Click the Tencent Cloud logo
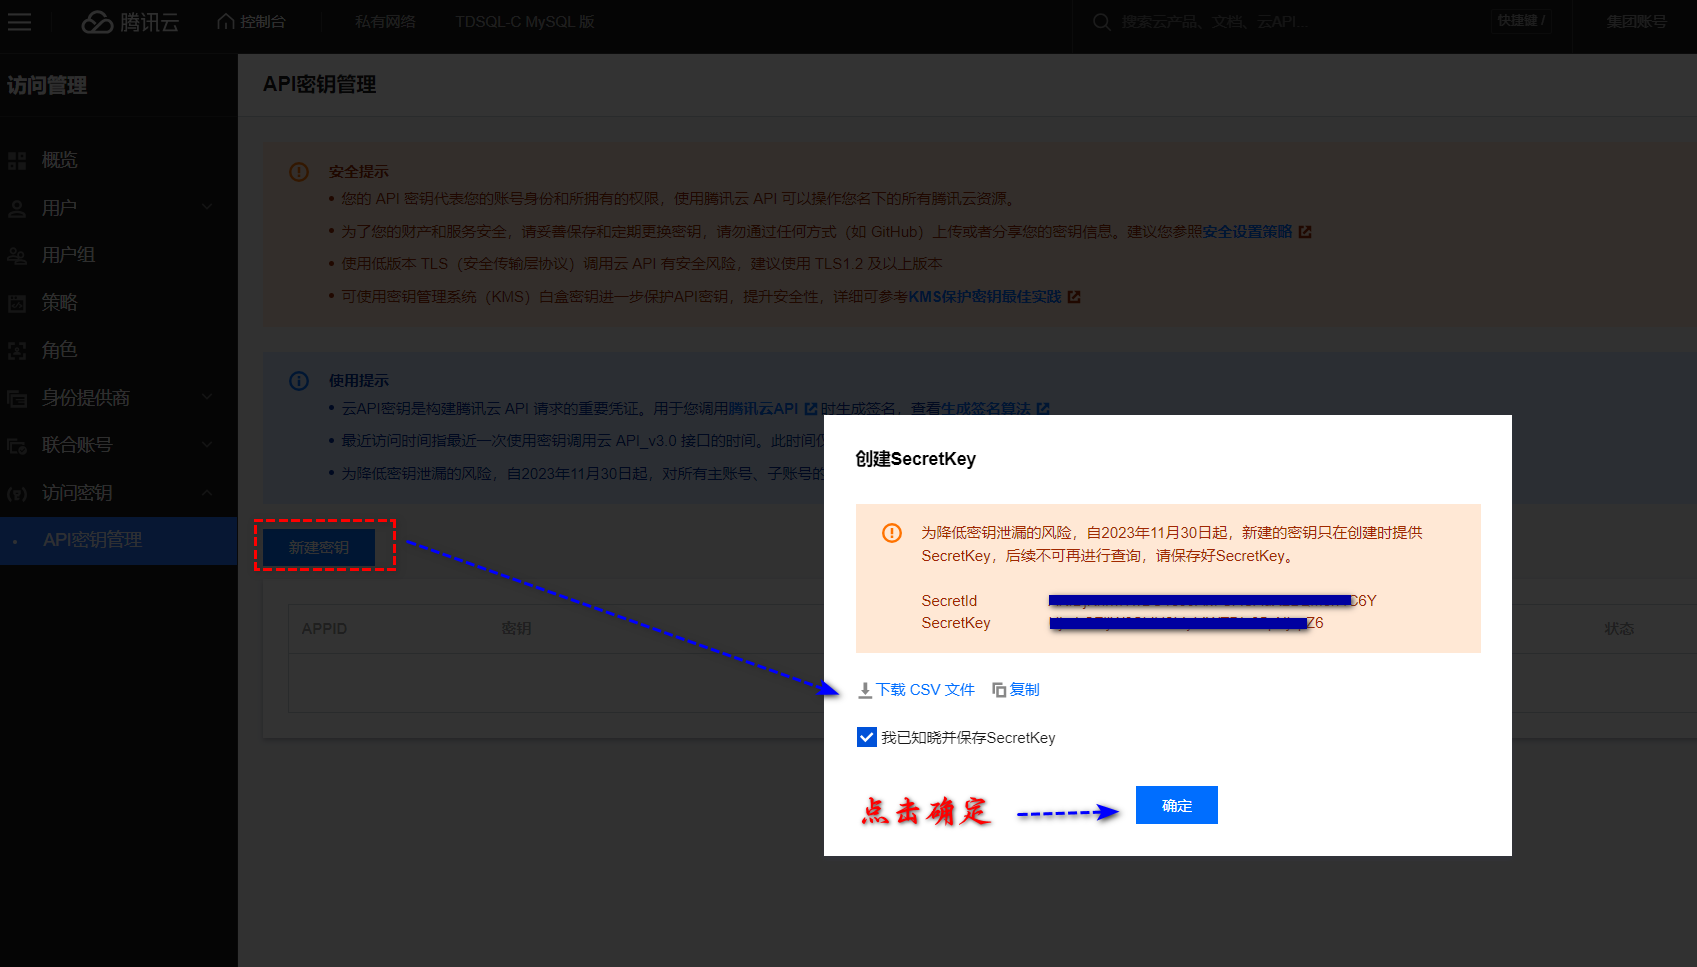 point(130,22)
